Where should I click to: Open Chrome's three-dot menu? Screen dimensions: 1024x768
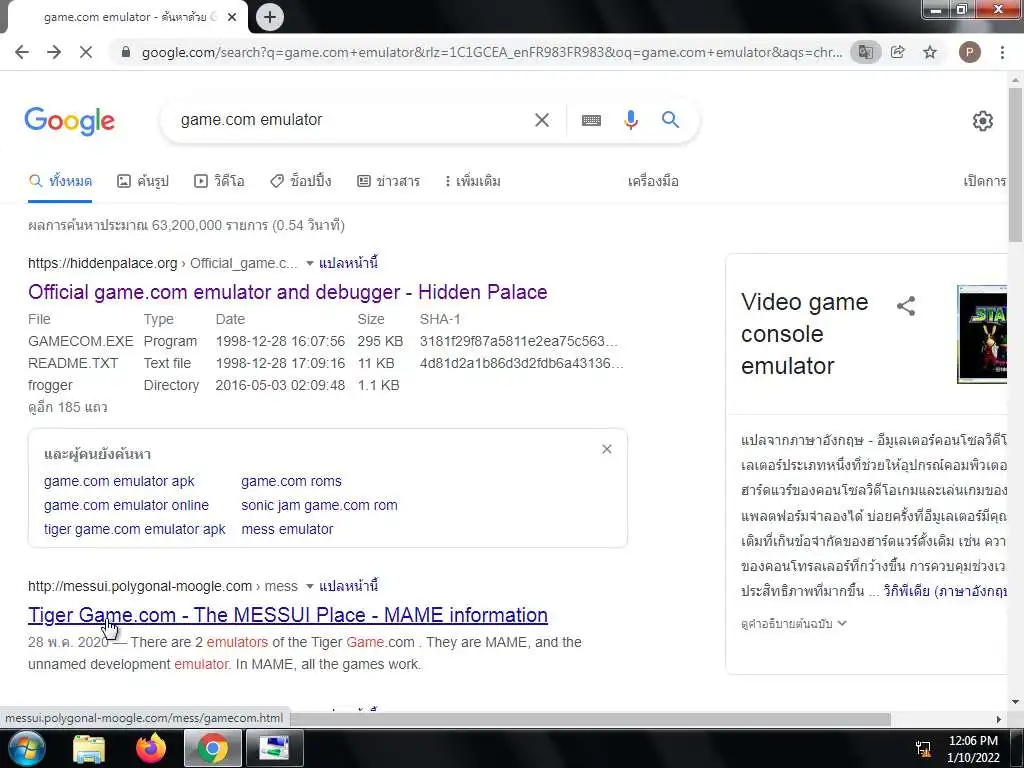pyautogui.click(x=1002, y=52)
